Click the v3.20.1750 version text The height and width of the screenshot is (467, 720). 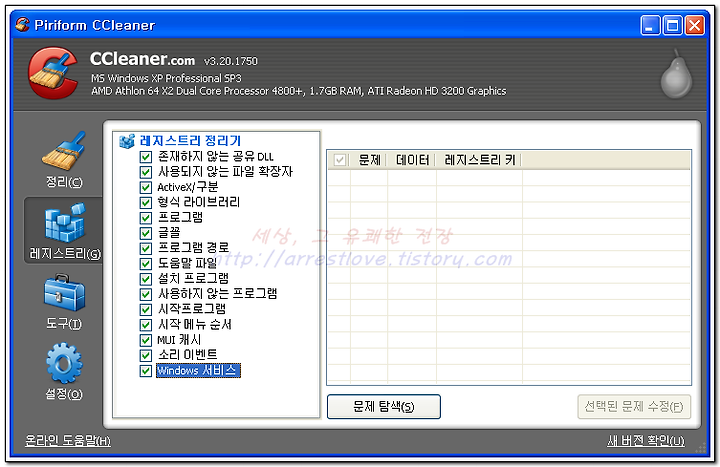coord(231,61)
